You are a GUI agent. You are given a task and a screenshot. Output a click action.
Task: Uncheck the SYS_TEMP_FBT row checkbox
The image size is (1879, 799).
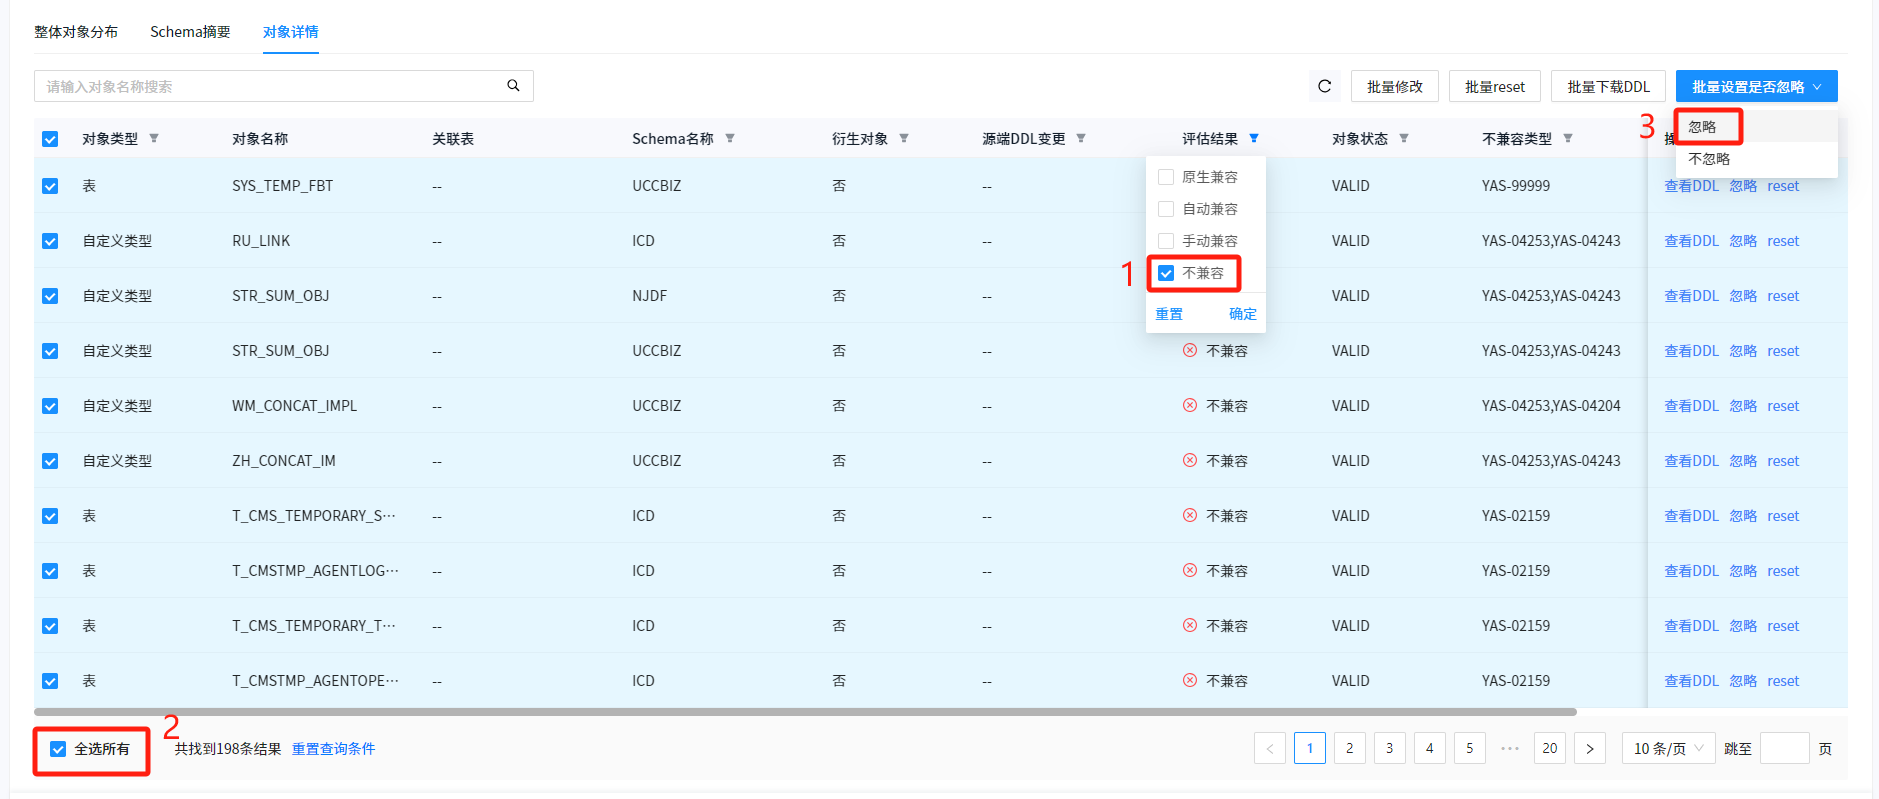[50, 186]
